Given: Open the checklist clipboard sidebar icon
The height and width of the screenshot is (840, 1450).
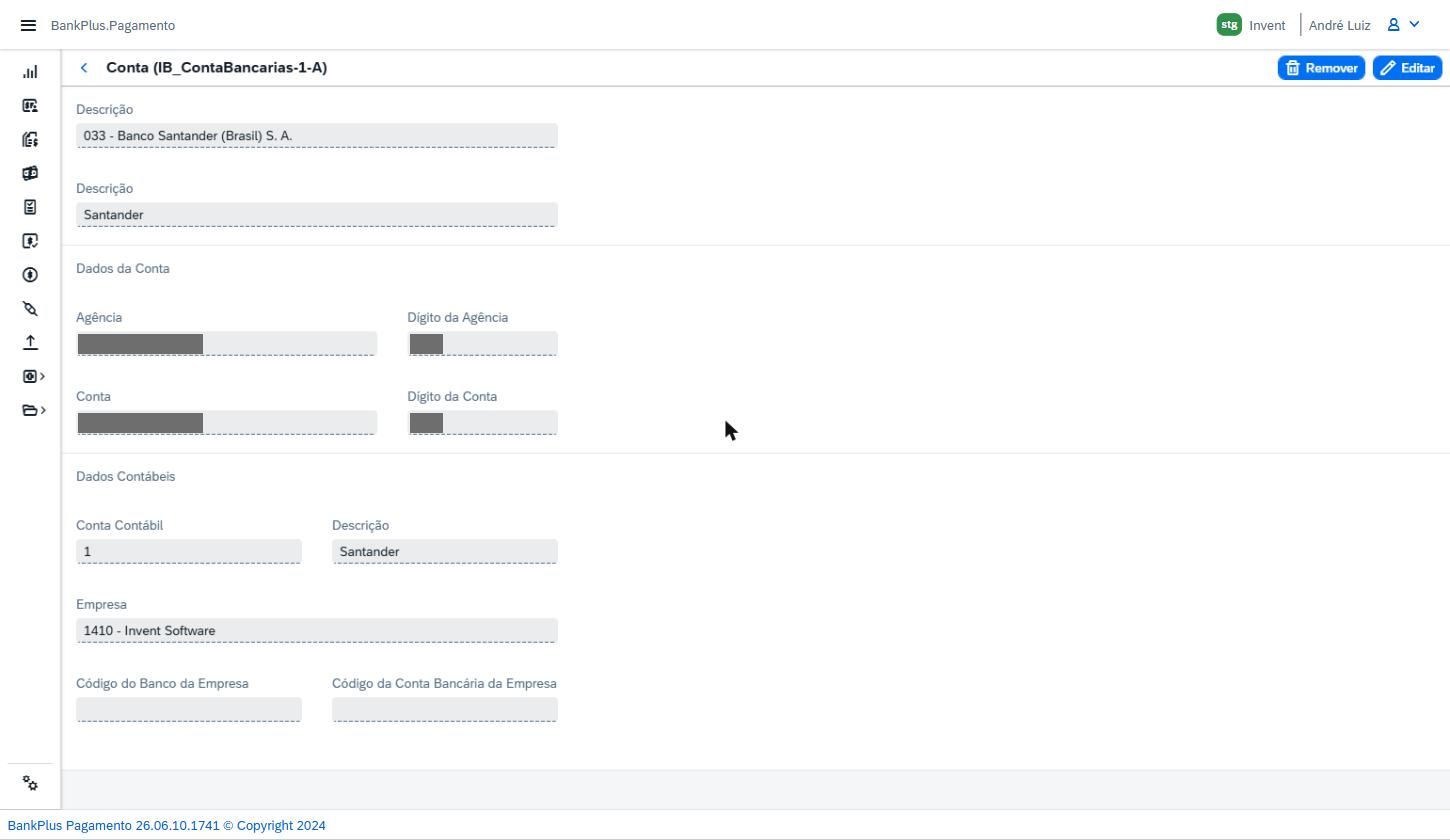Looking at the screenshot, I should tap(30, 207).
